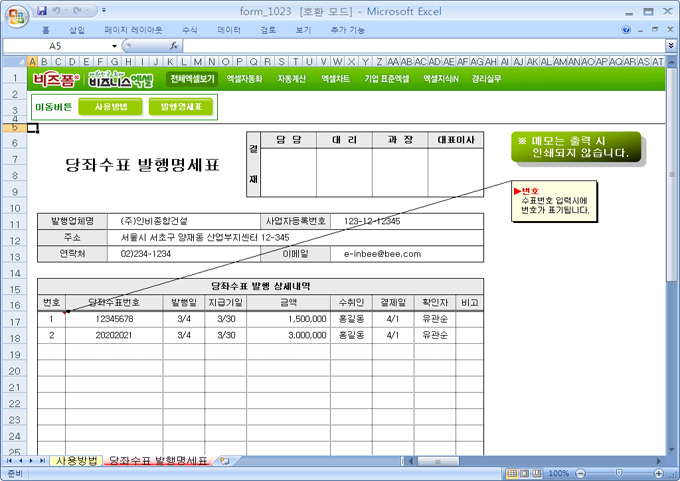Viewport: 680px width, 481px height.
Task: Expand the formula bar
Action: pos(669,46)
